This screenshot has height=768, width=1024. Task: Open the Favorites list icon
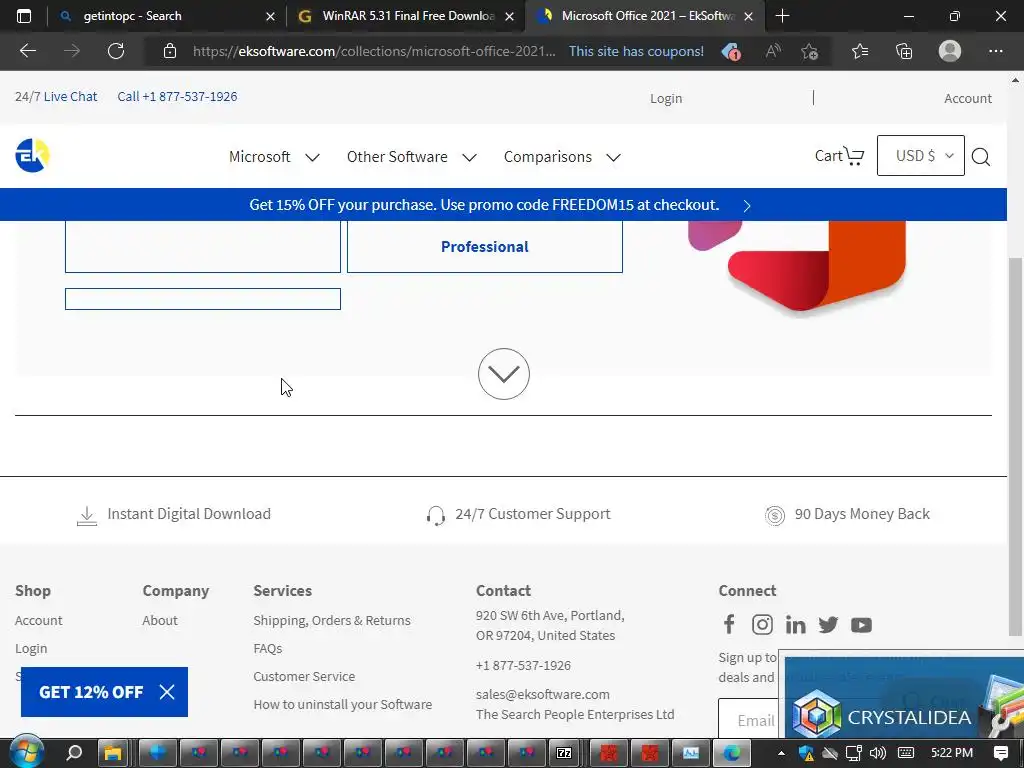tap(860, 51)
